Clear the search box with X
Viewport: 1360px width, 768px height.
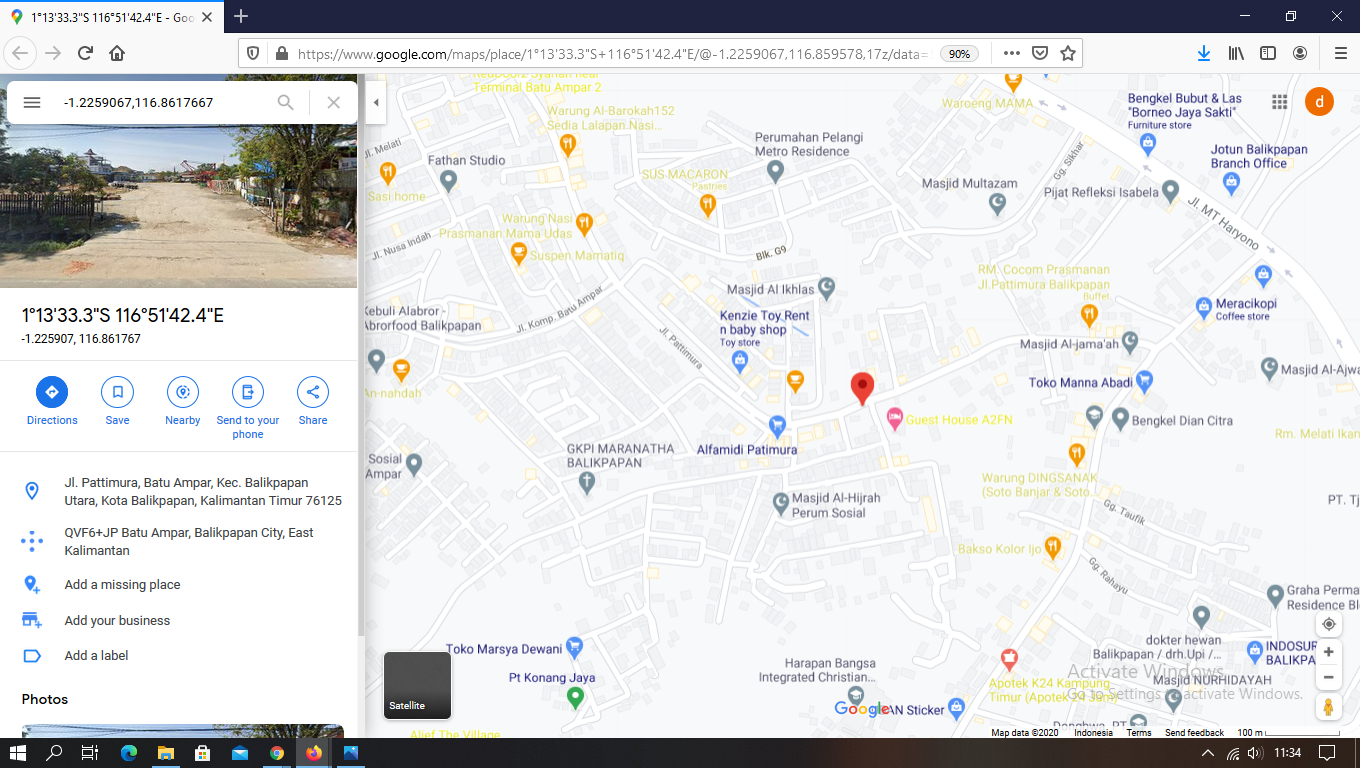click(x=334, y=102)
